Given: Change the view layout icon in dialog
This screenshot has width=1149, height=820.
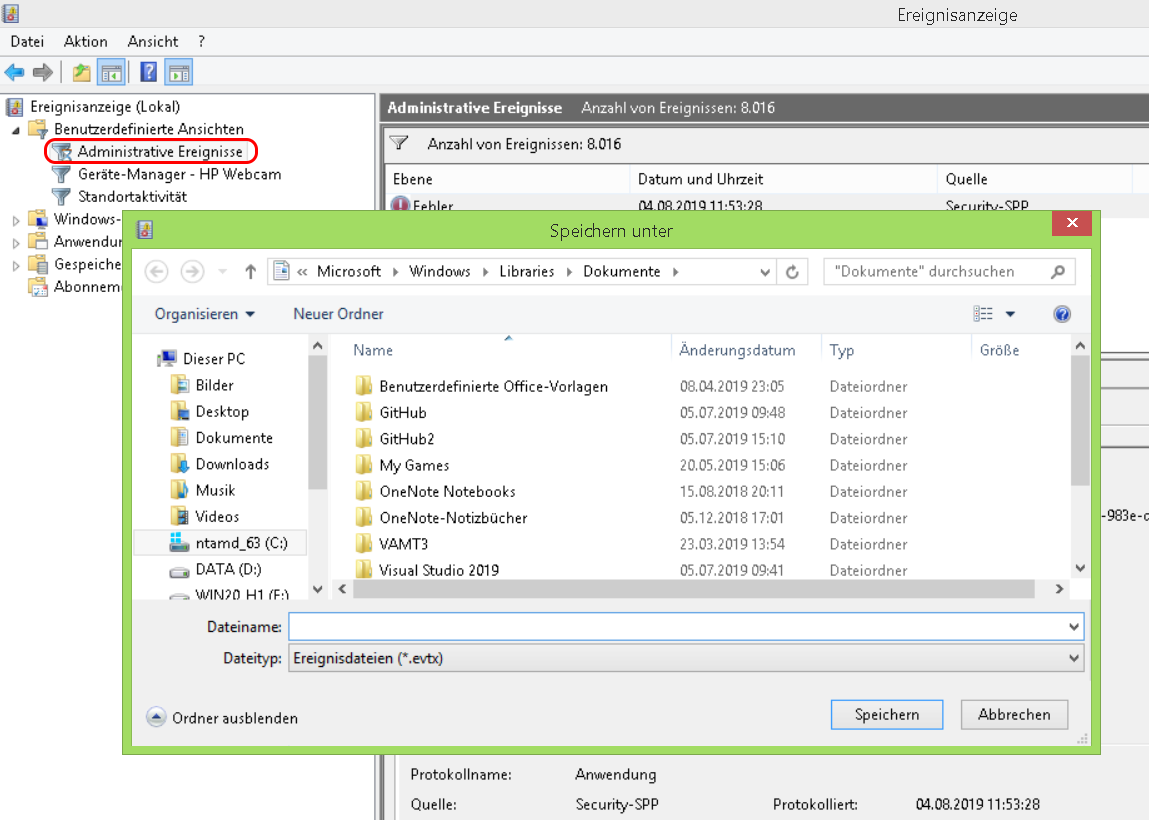Looking at the screenshot, I should pos(983,314).
